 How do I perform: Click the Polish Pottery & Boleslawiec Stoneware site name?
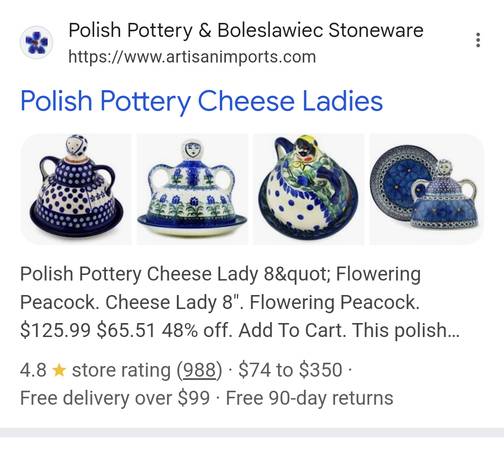point(246,30)
